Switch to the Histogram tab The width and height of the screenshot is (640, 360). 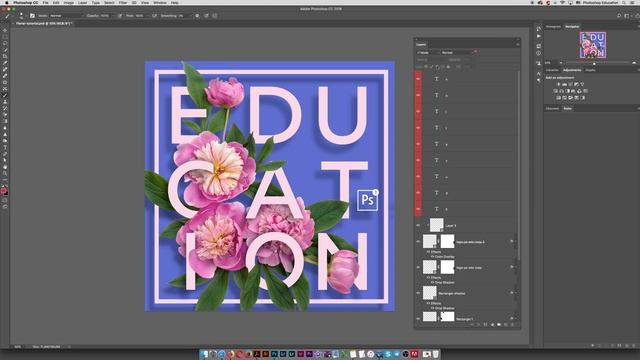553,27
